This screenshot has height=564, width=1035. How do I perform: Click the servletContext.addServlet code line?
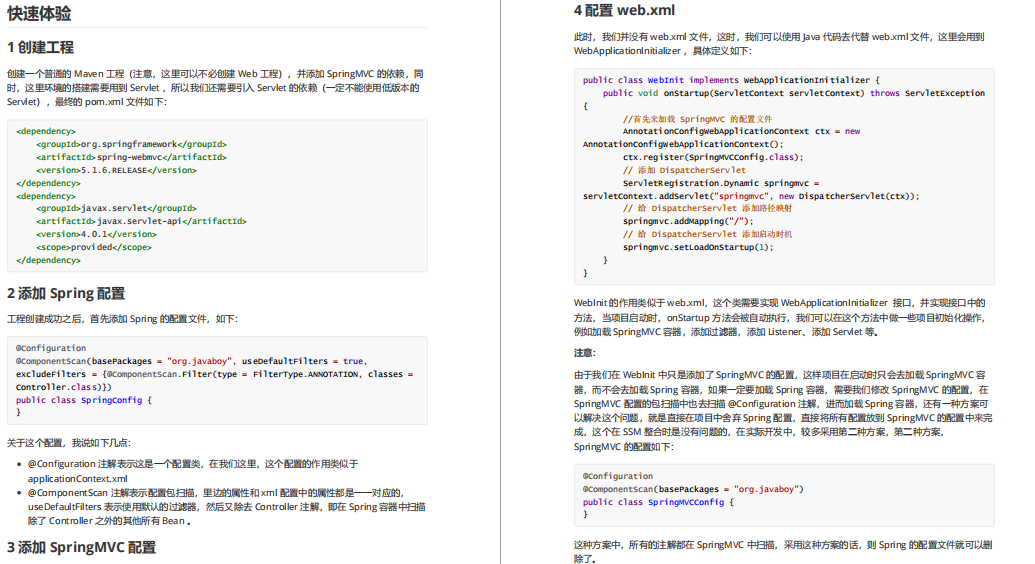pyautogui.click(x=751, y=196)
